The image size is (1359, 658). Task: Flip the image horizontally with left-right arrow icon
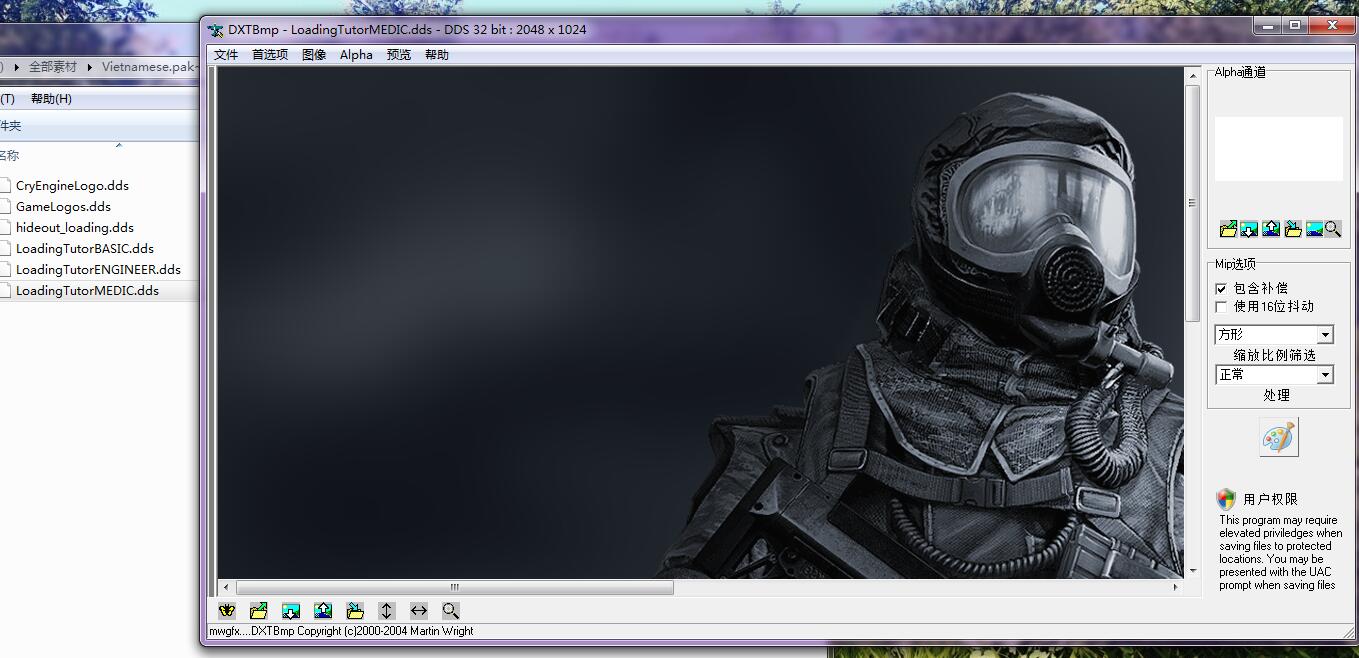tap(419, 610)
